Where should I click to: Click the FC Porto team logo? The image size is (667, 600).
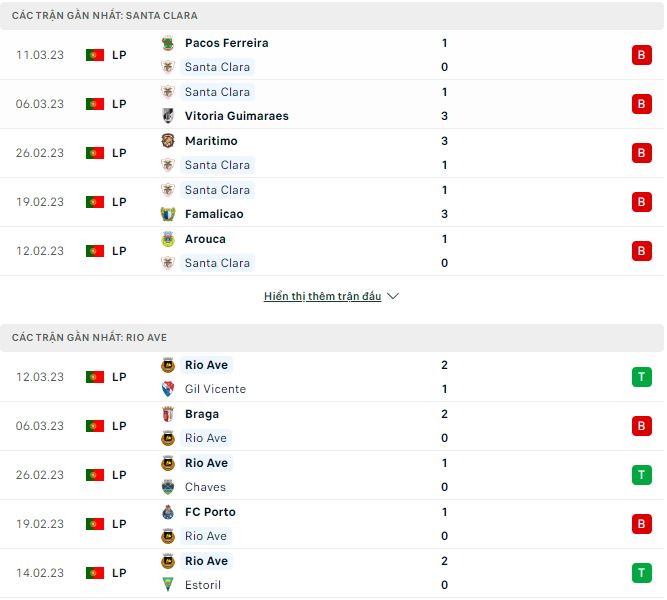click(168, 512)
